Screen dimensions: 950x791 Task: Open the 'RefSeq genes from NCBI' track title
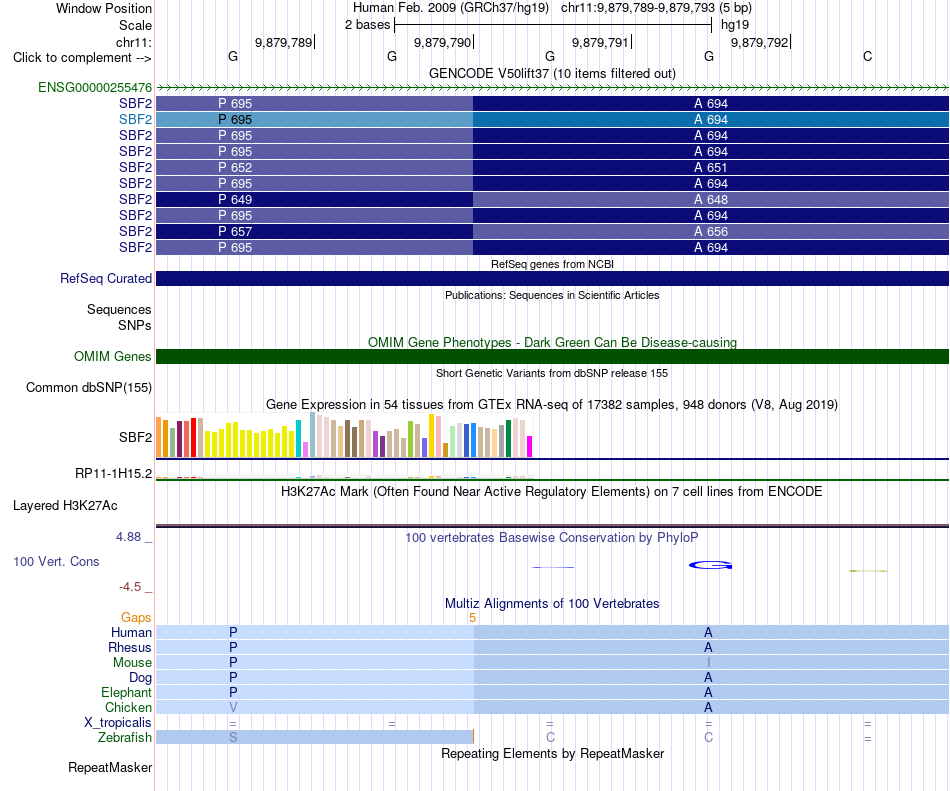(x=552, y=264)
